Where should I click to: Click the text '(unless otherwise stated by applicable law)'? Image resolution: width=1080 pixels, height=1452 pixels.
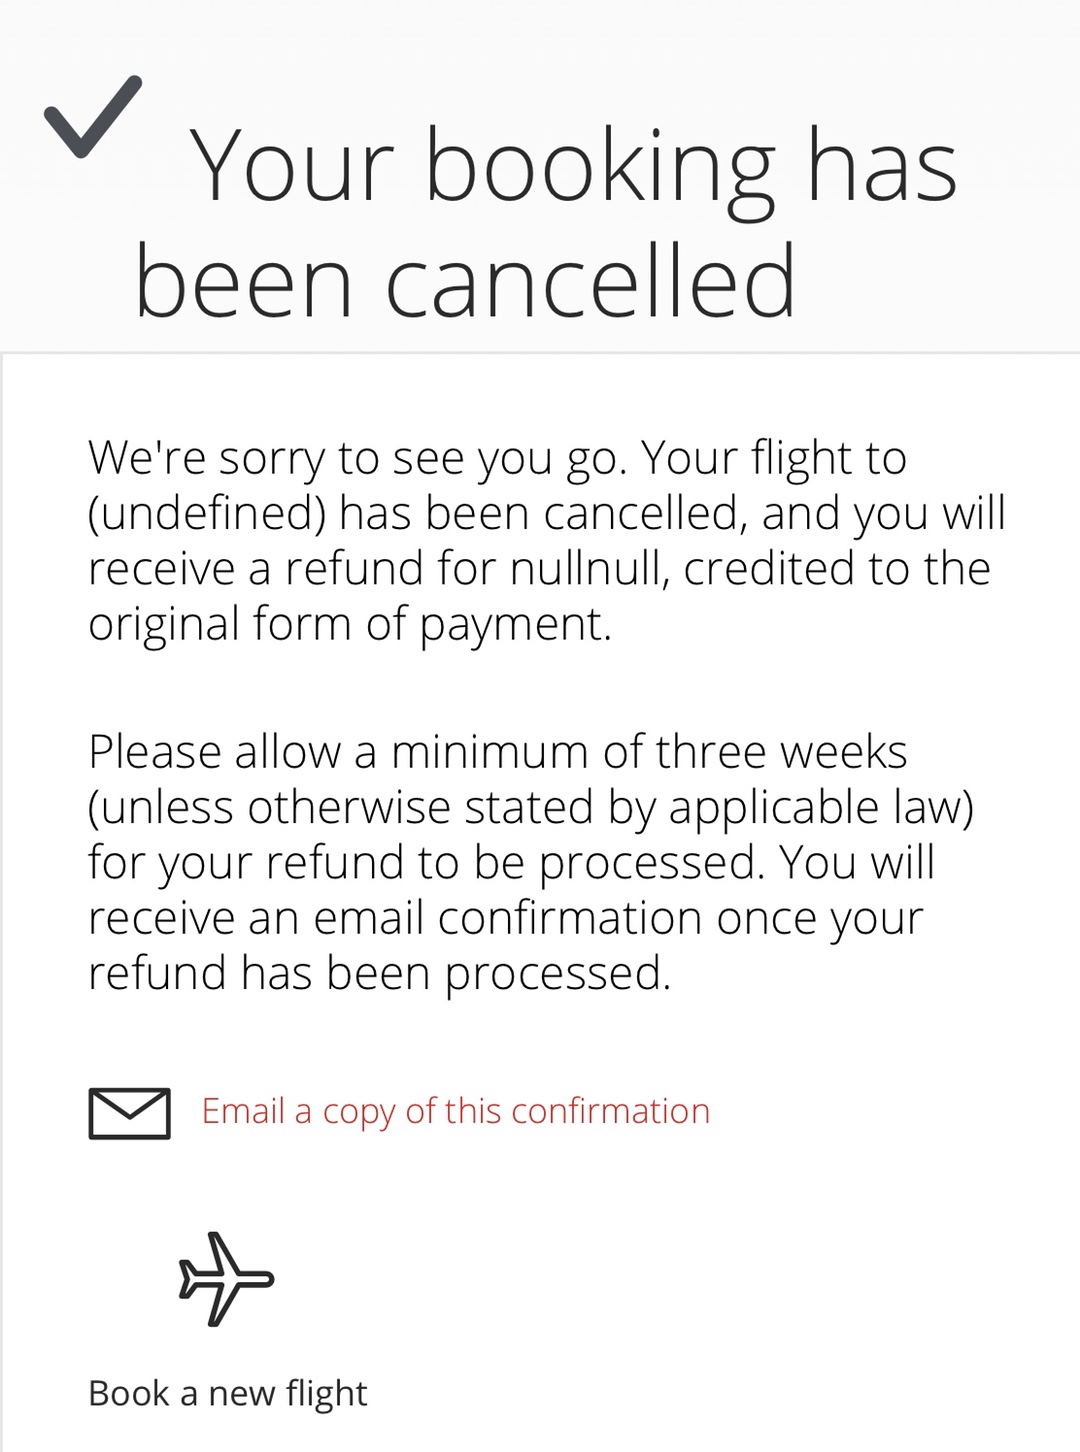(x=530, y=807)
